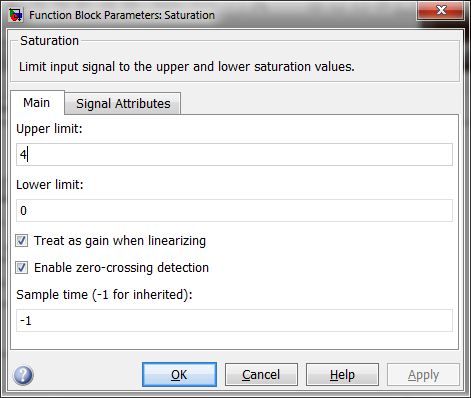Image resolution: width=471 pixels, height=398 pixels.
Task: Click the 'Enable zero-crossing detection' label text
Action: [x=121, y=268]
